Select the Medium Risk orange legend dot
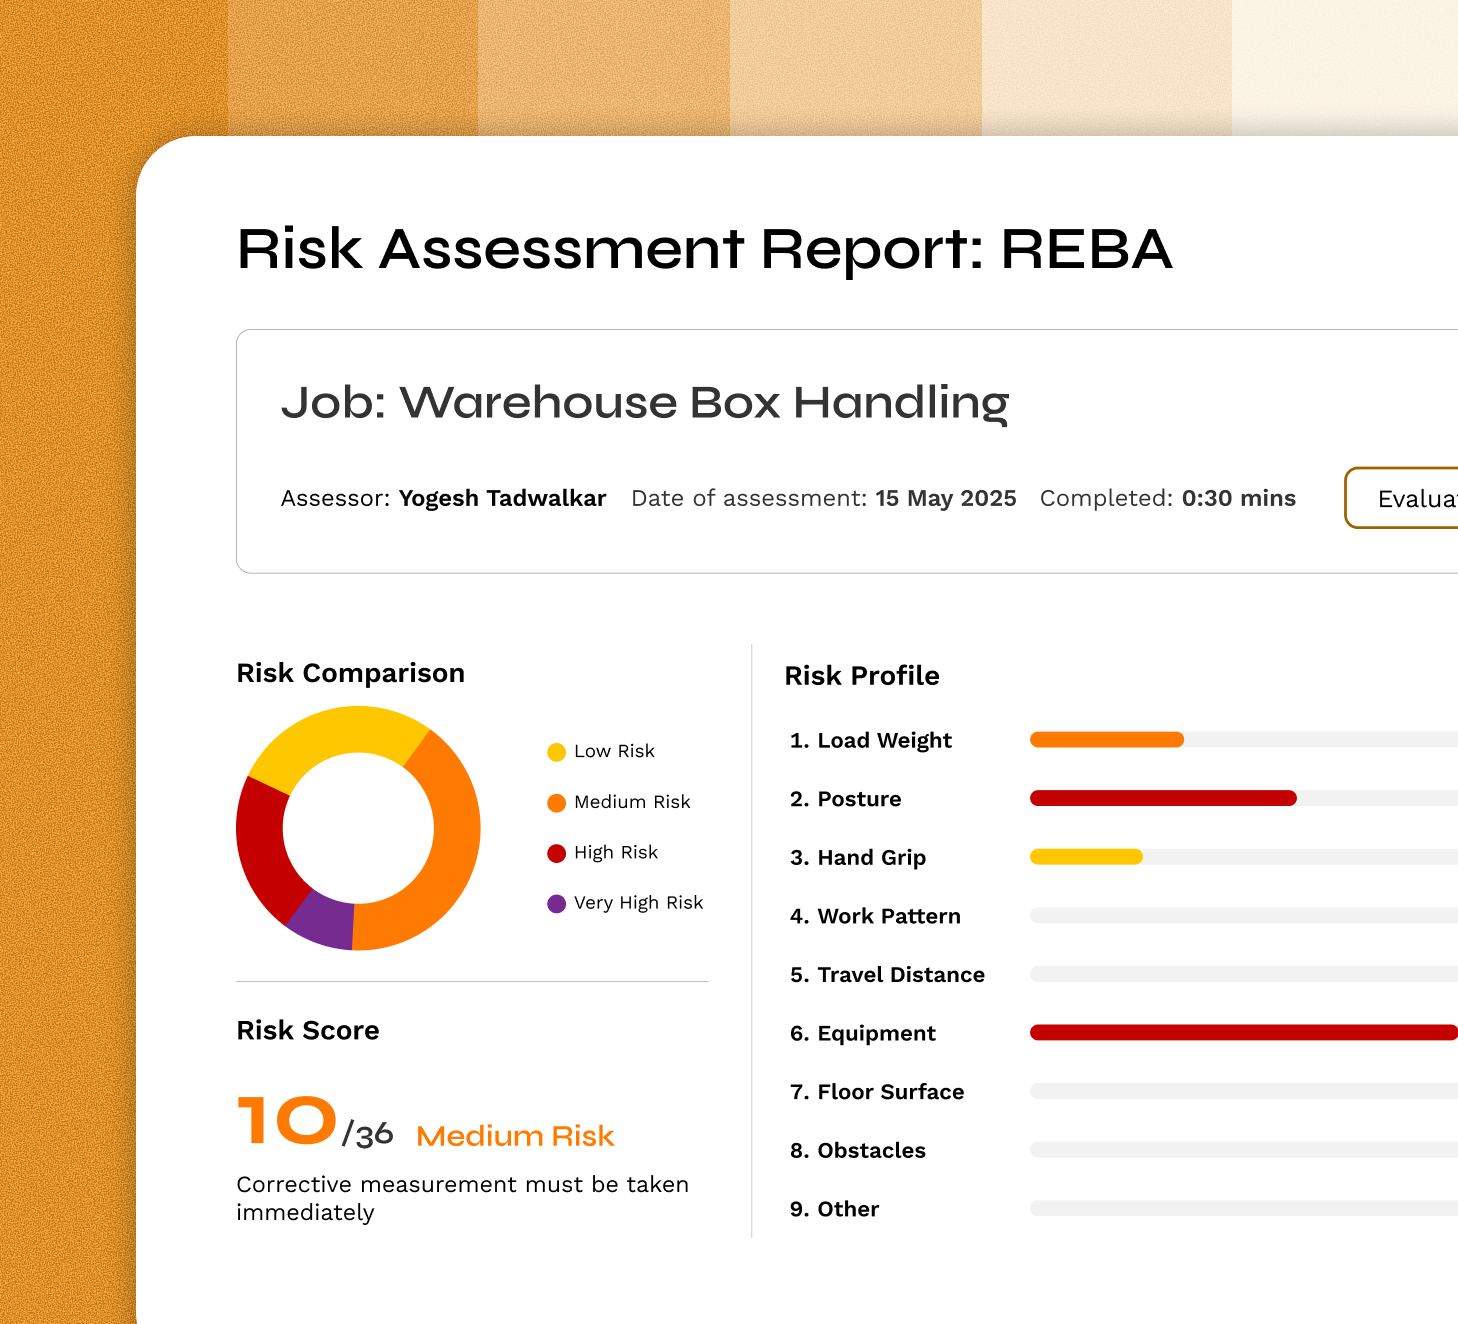Screen dimensions: 1458x1324 pyautogui.click(x=557, y=803)
